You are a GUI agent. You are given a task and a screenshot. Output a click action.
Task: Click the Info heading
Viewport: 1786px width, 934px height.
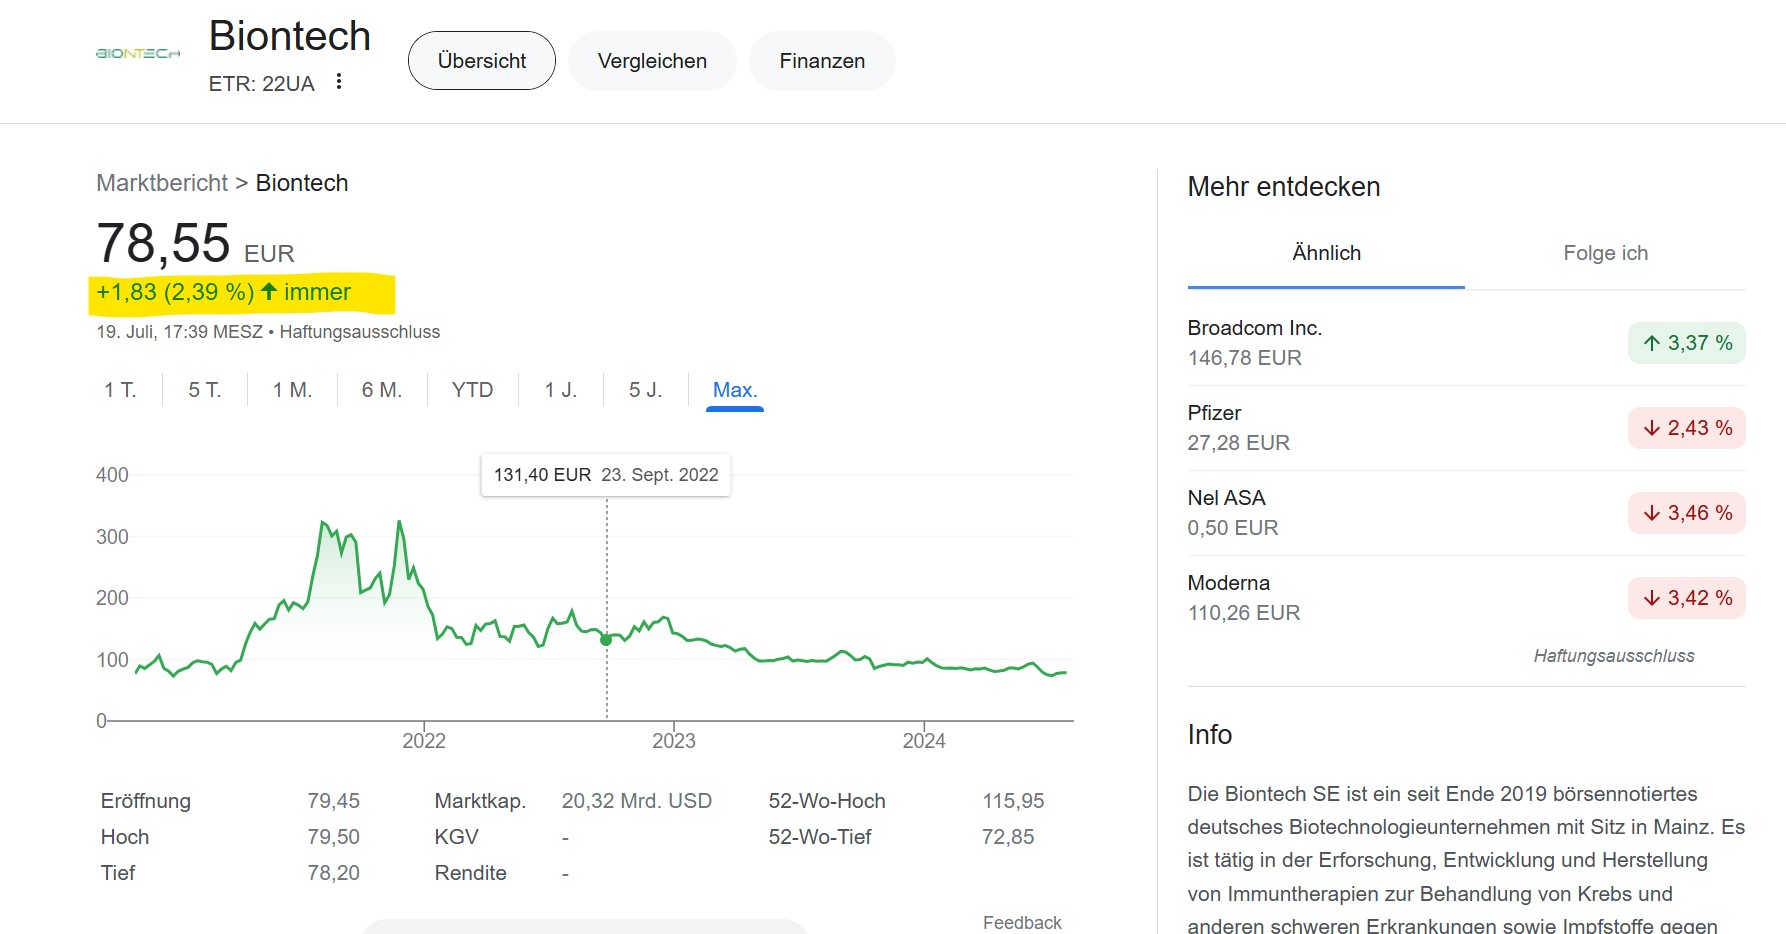click(x=1210, y=735)
